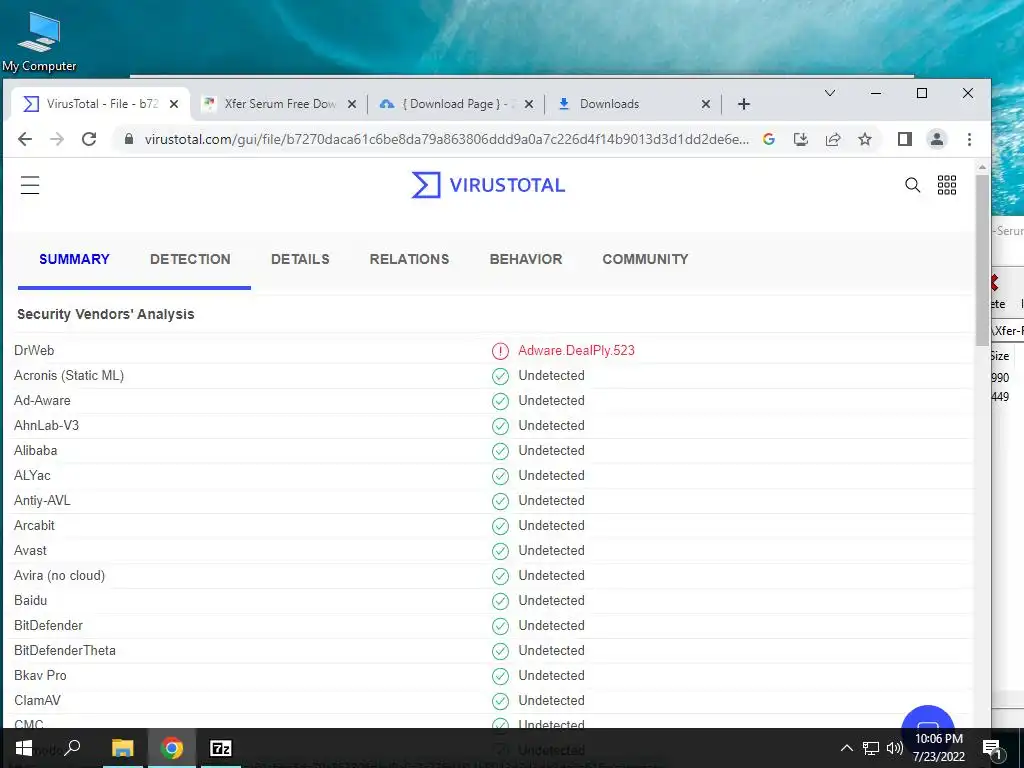
Task: Click the page vertical scrollbar thumb
Action: tap(982, 260)
